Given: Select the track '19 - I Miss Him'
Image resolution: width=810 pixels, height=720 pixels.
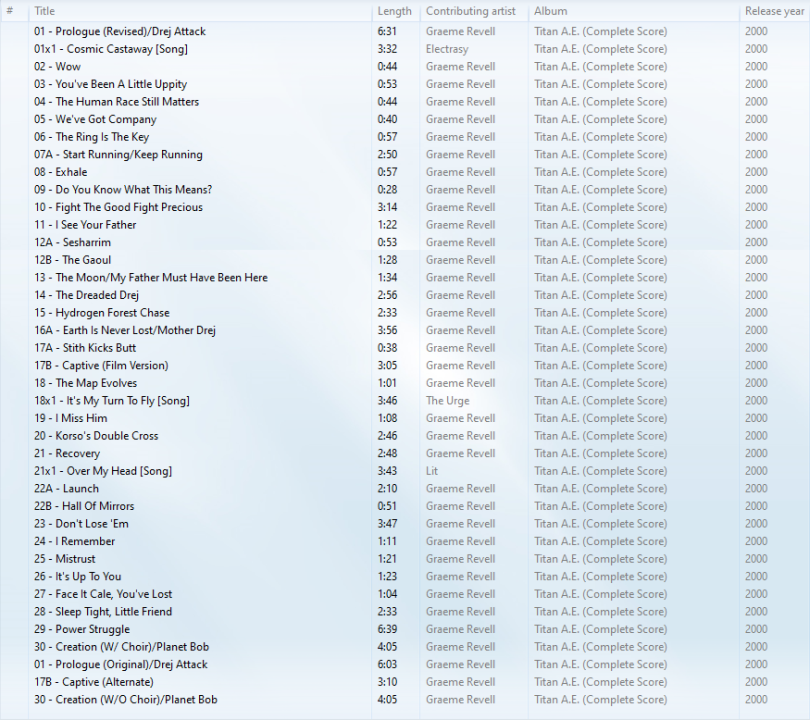Looking at the screenshot, I should coord(71,418).
